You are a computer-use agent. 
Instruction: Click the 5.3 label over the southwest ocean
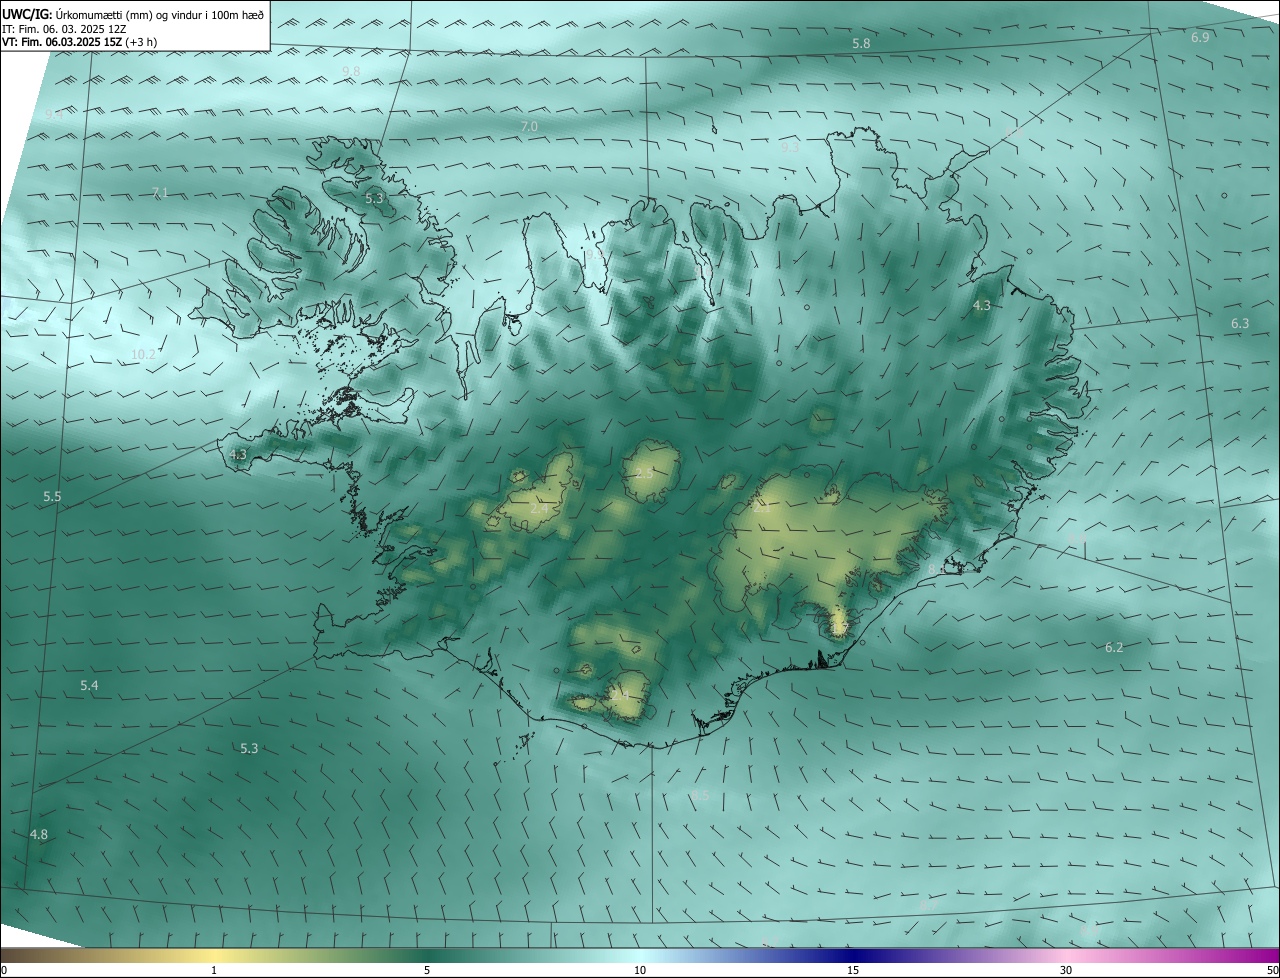tap(249, 748)
